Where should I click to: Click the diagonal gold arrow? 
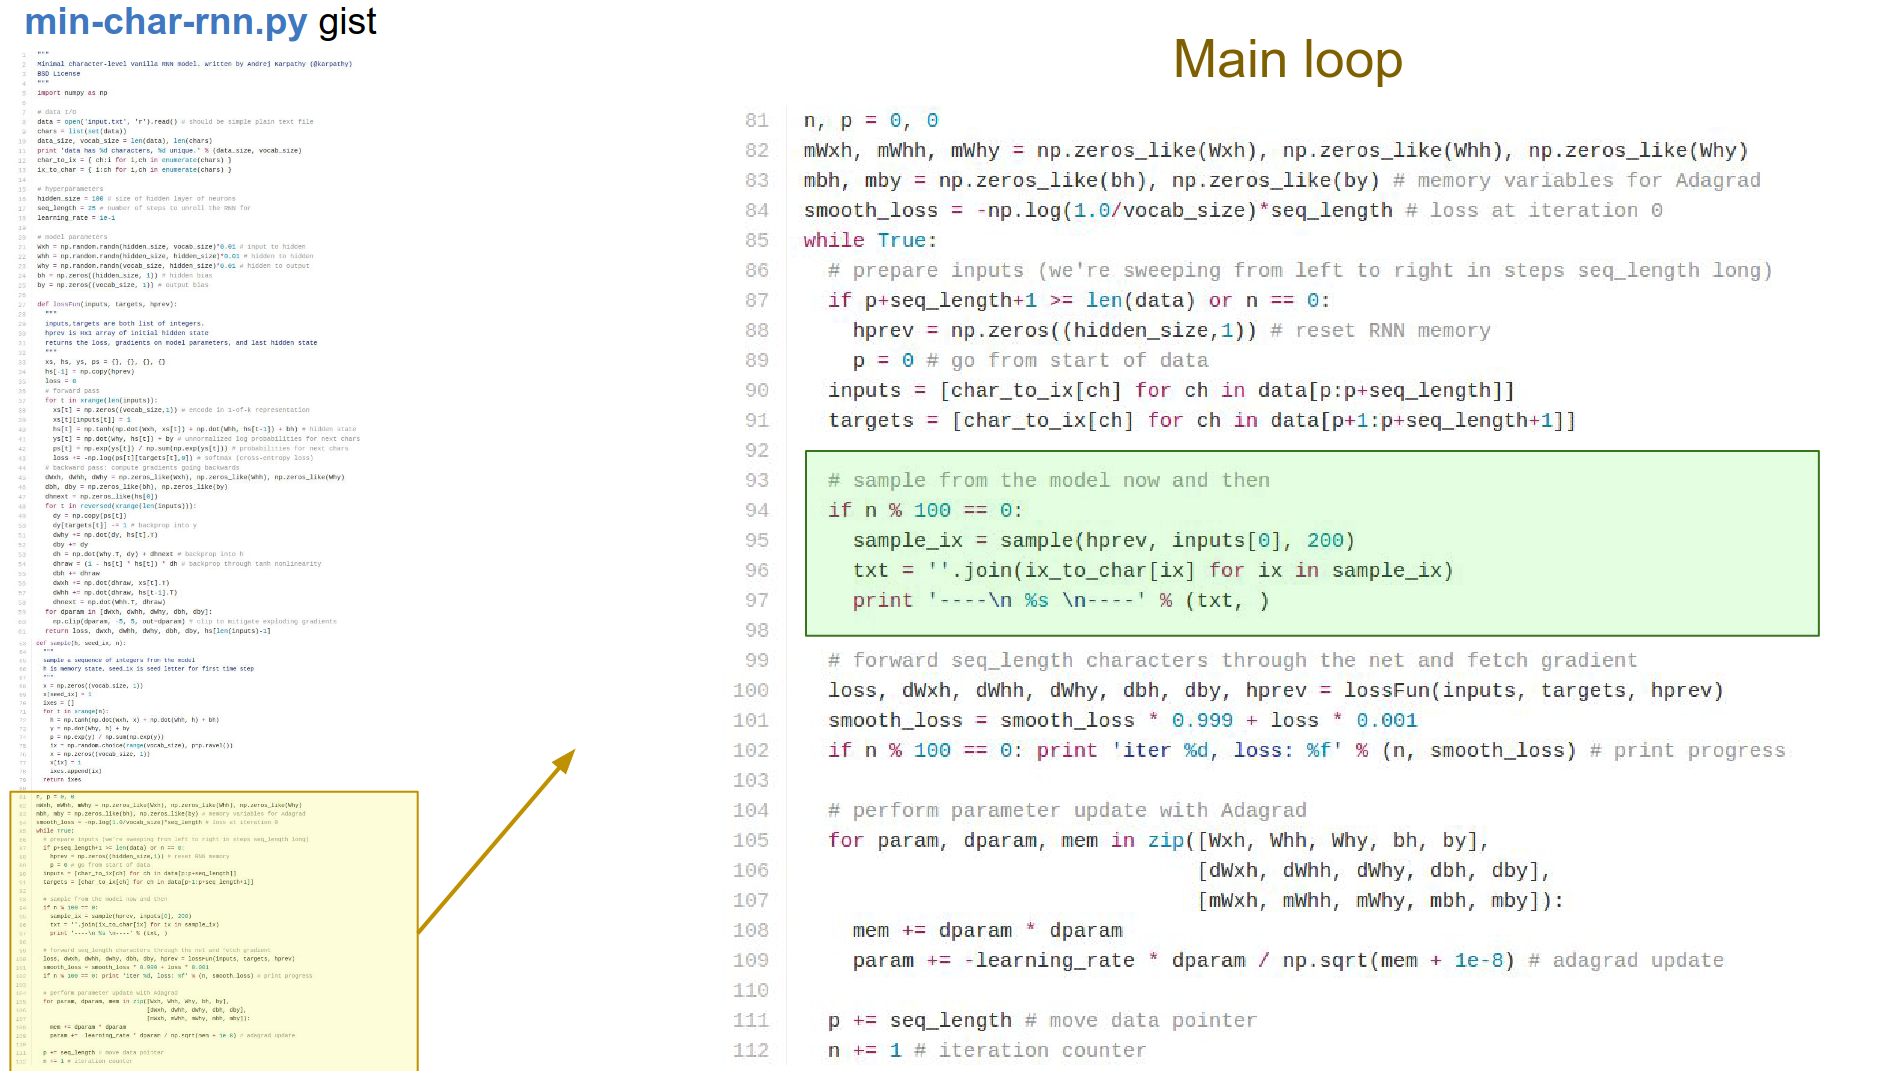coord(496,841)
